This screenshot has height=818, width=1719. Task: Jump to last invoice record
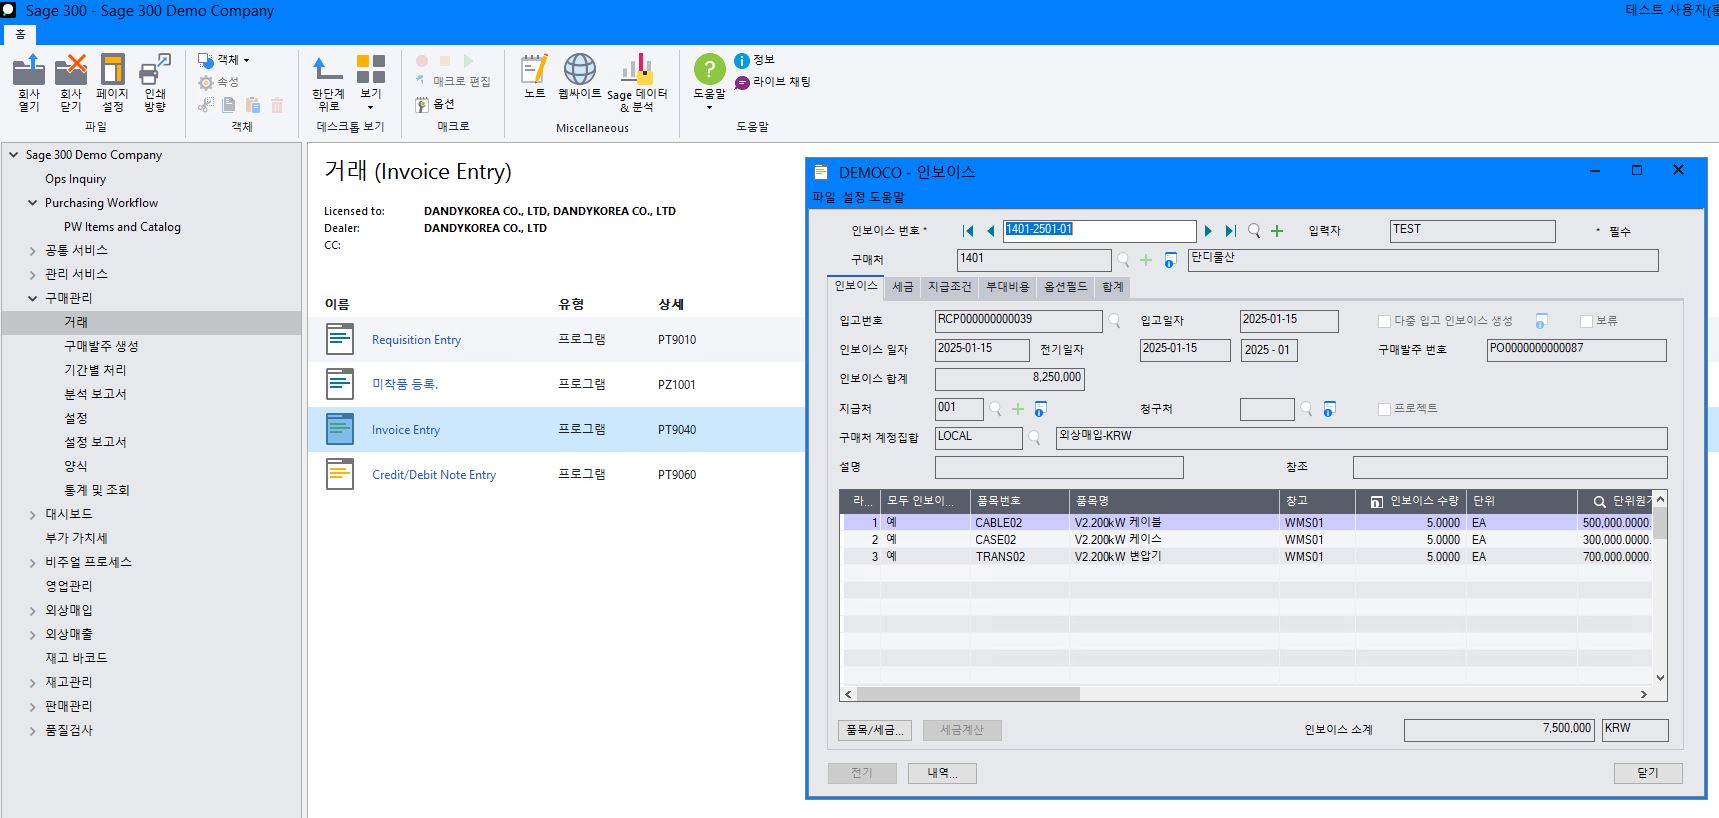click(x=1231, y=231)
